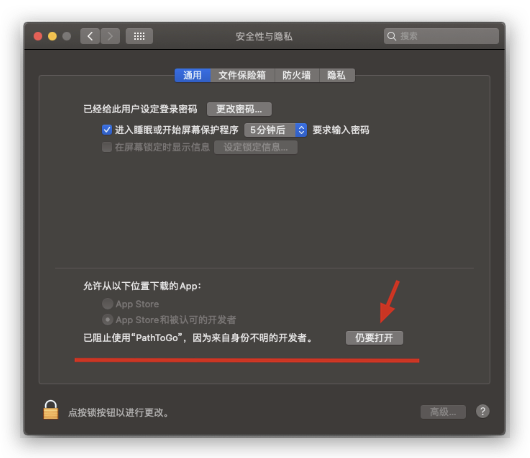Click the 已阻止使用“PathToGo” message text
Screen dimensions: 530x458
click(x=198, y=338)
